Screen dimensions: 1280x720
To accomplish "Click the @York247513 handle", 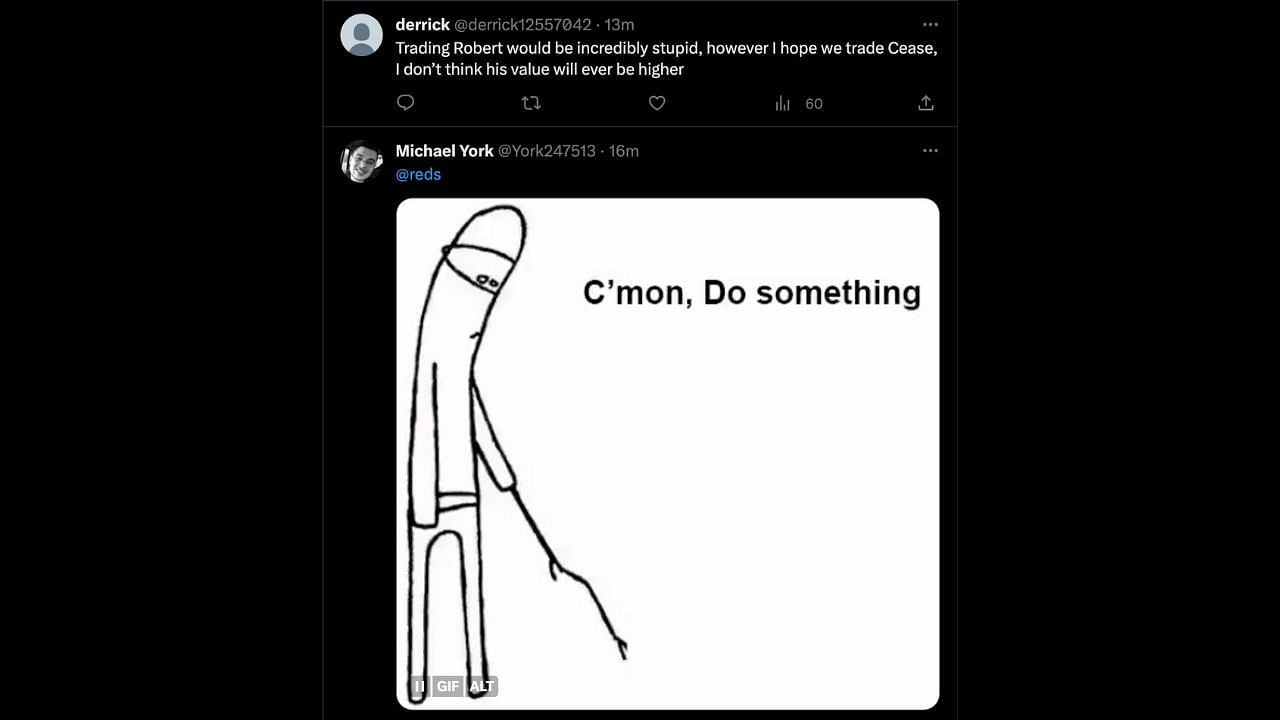I will tap(546, 150).
